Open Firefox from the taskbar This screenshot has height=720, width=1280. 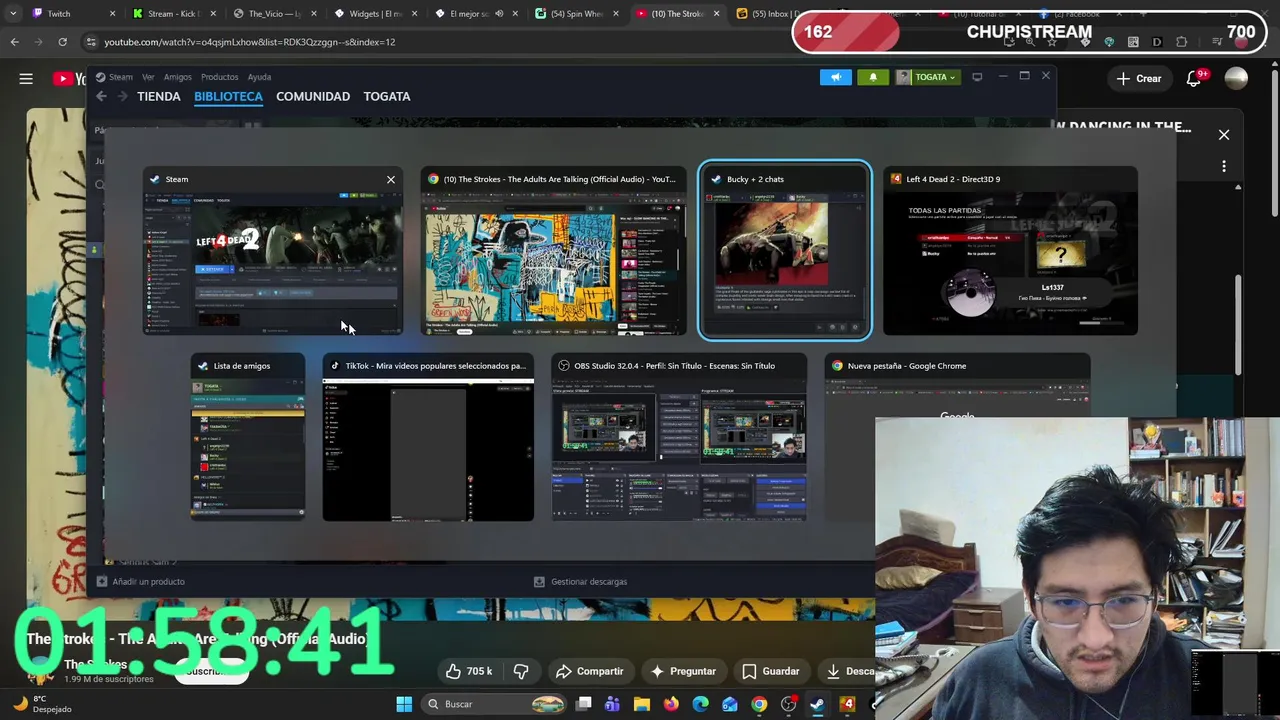pyautogui.click(x=671, y=704)
